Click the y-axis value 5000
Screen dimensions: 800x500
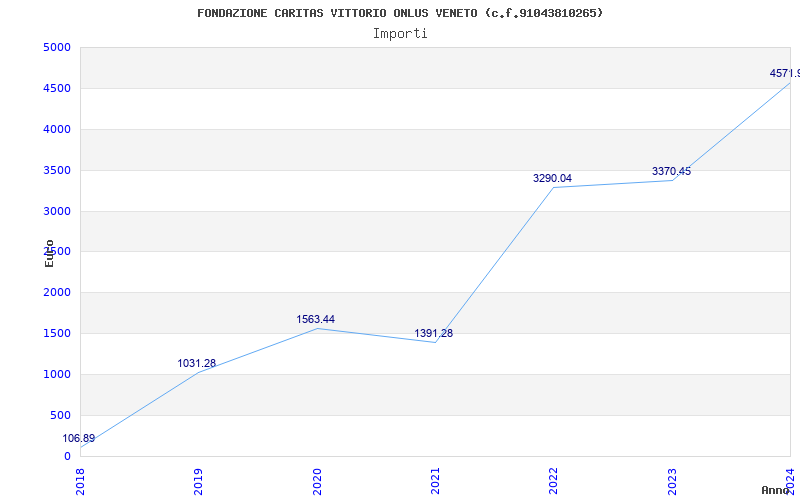57,47
